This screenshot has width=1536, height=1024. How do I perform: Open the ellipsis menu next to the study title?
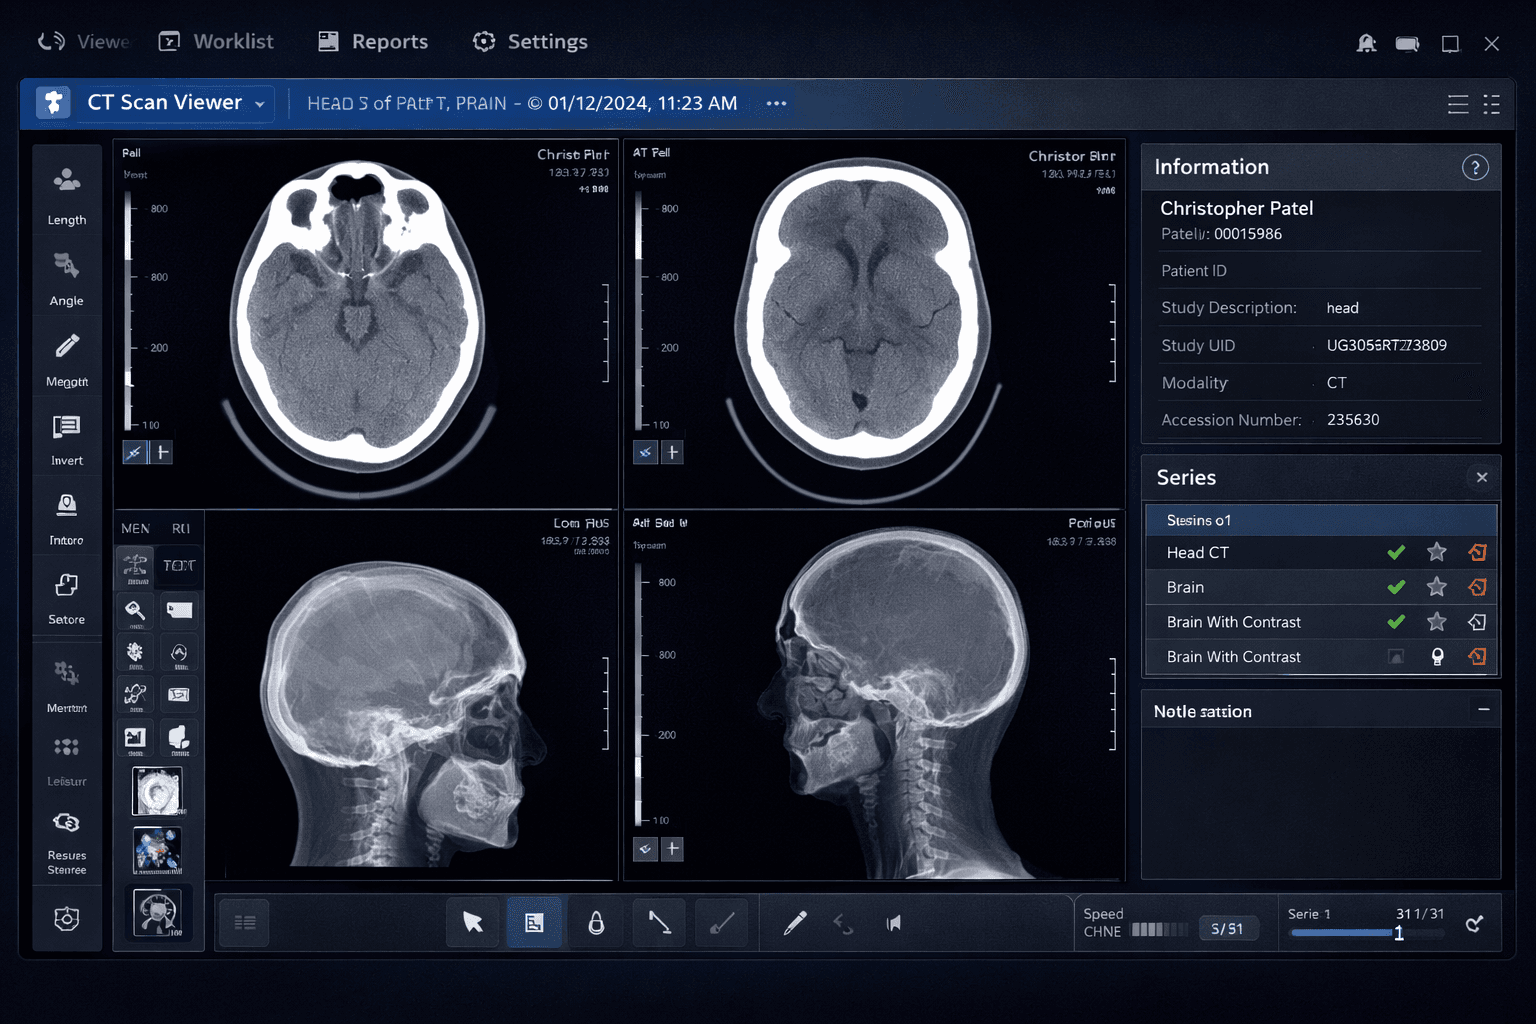[776, 103]
